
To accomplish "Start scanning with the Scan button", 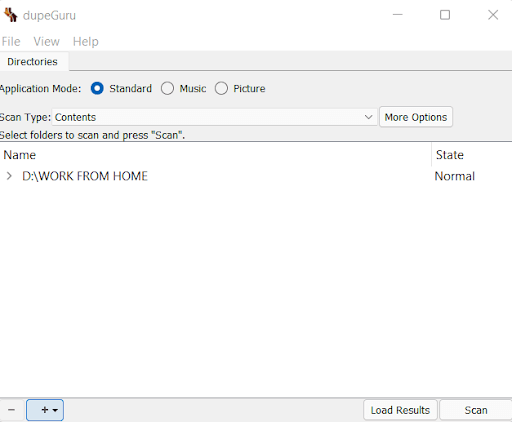I will 476,410.
